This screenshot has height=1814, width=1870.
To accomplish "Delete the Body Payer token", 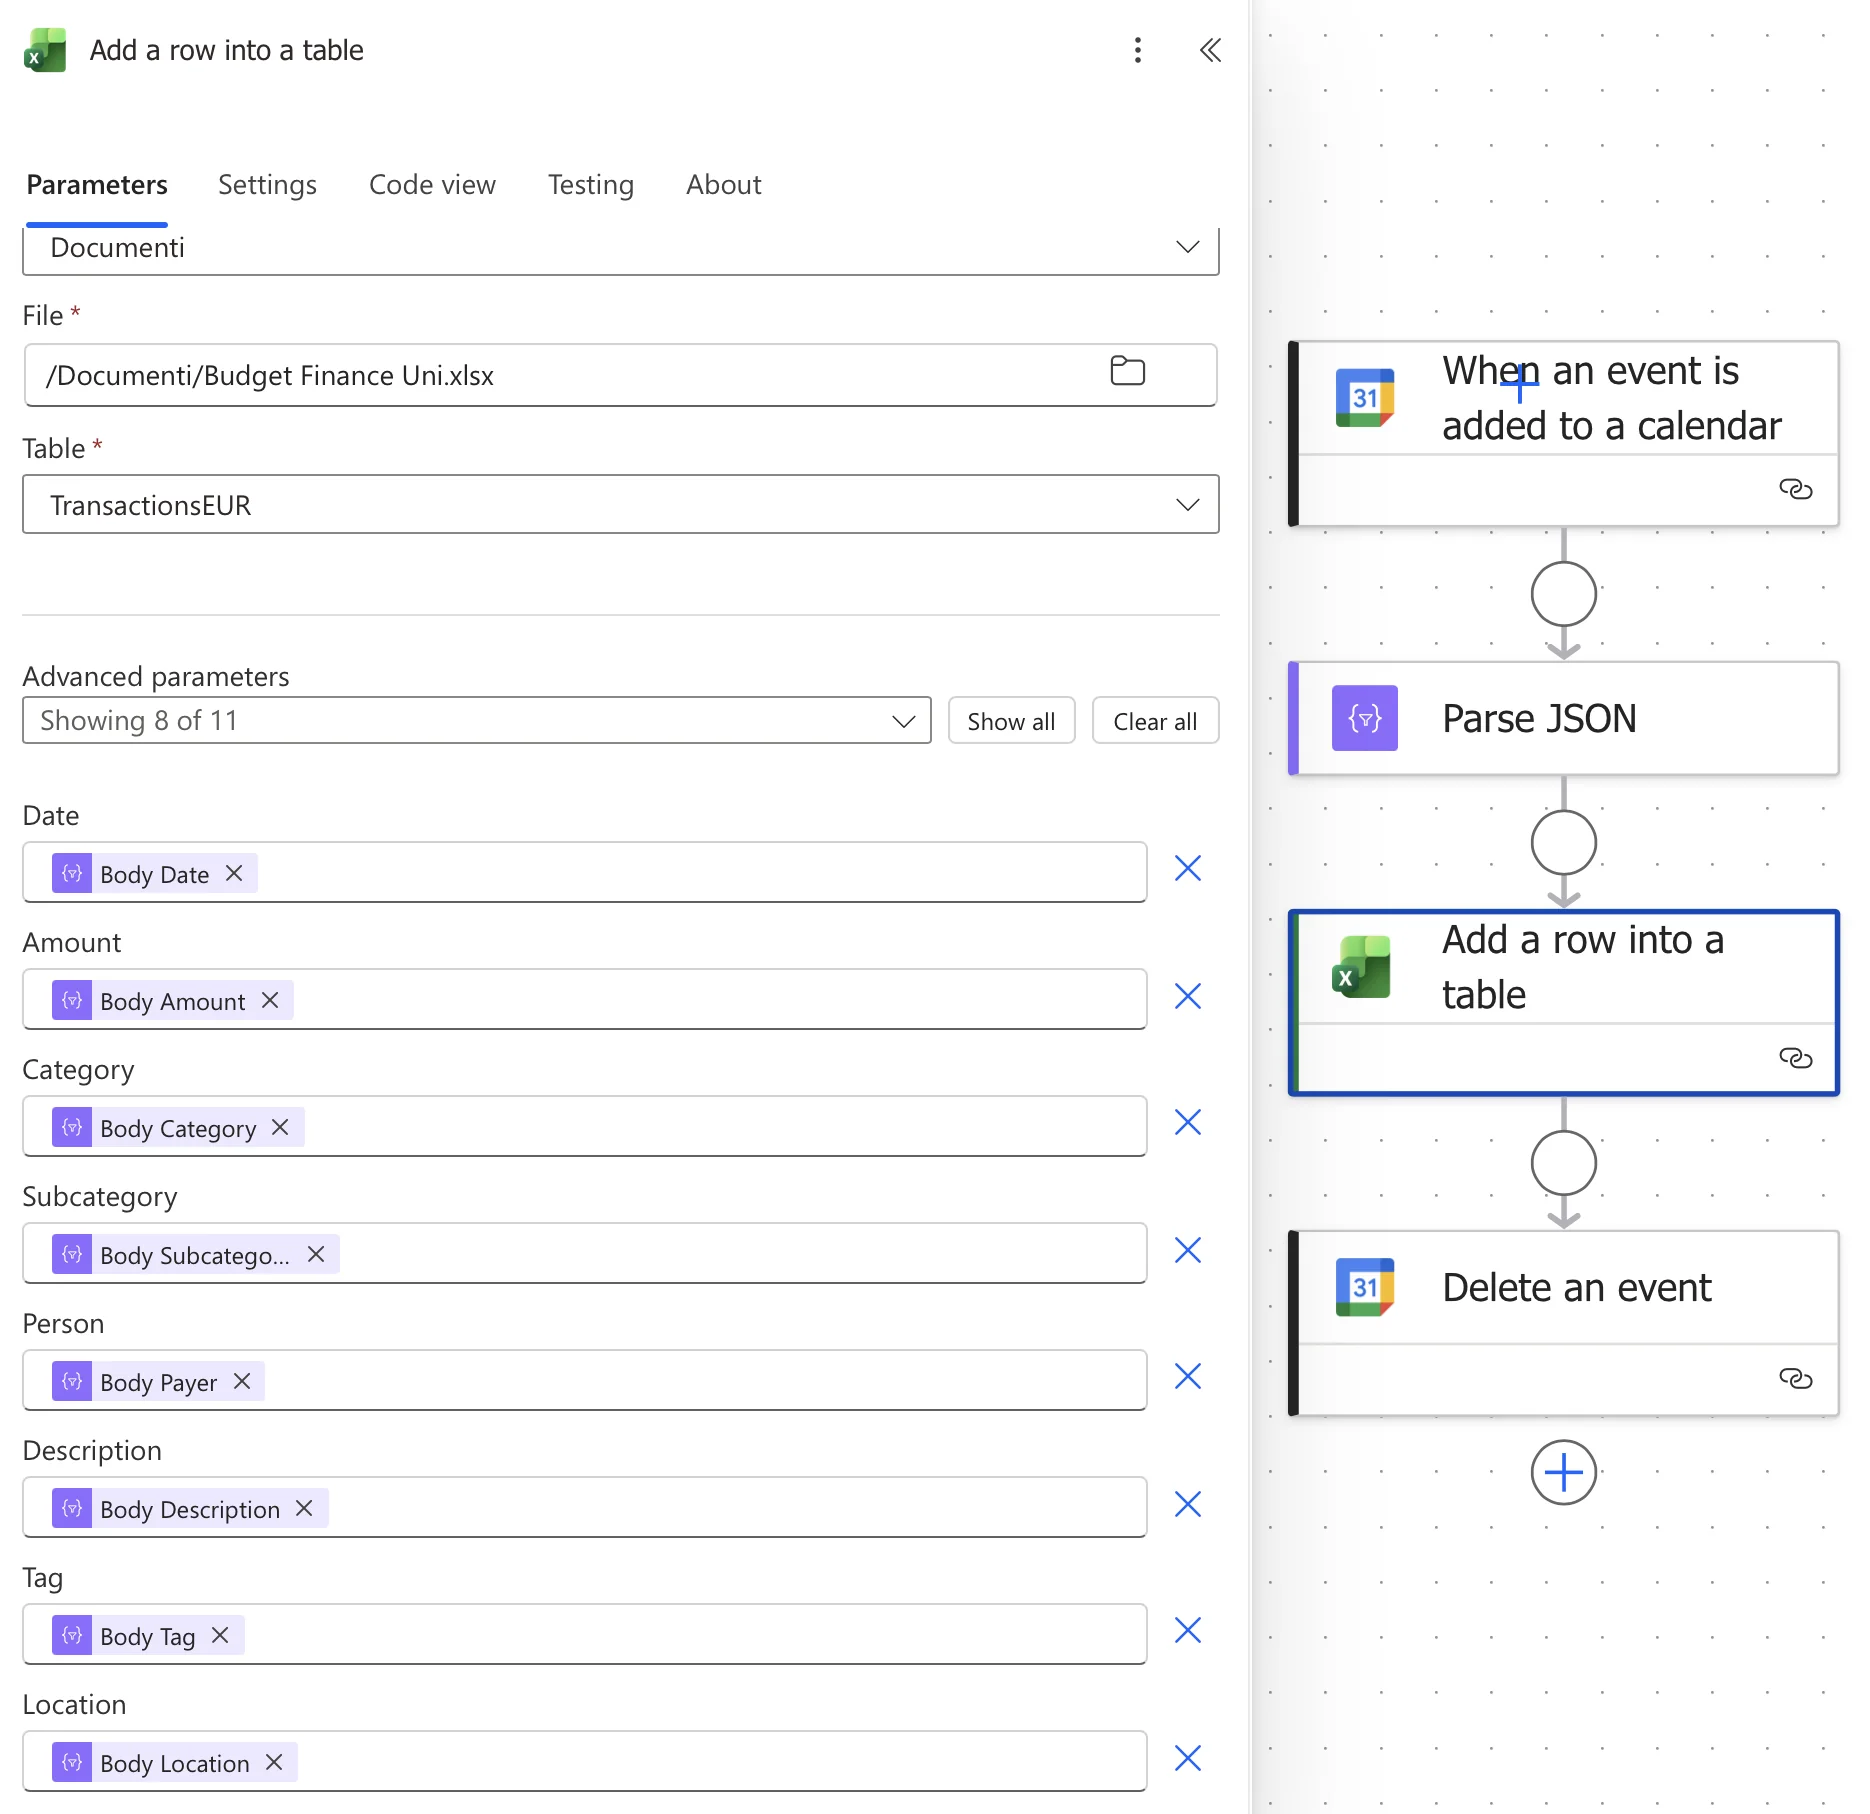I will click(242, 1381).
